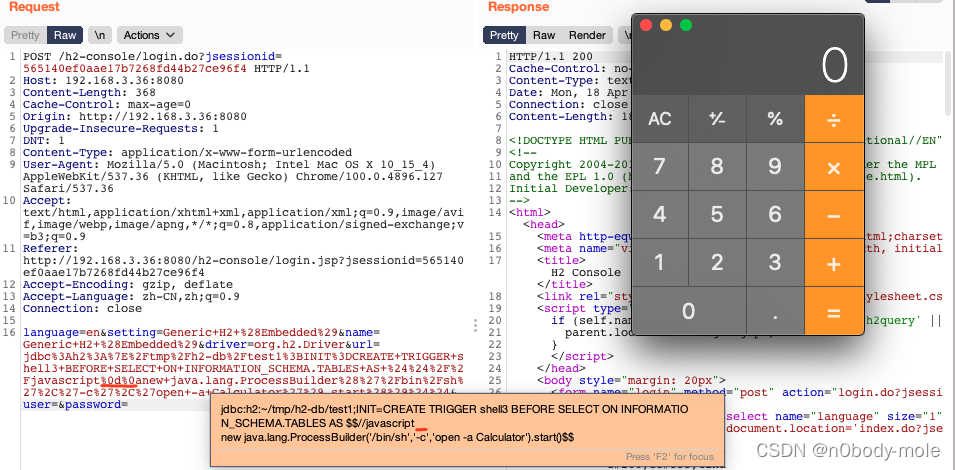Screen dimensions: 955x470
Task: Click digit 7 on Calculator
Action: (660, 167)
